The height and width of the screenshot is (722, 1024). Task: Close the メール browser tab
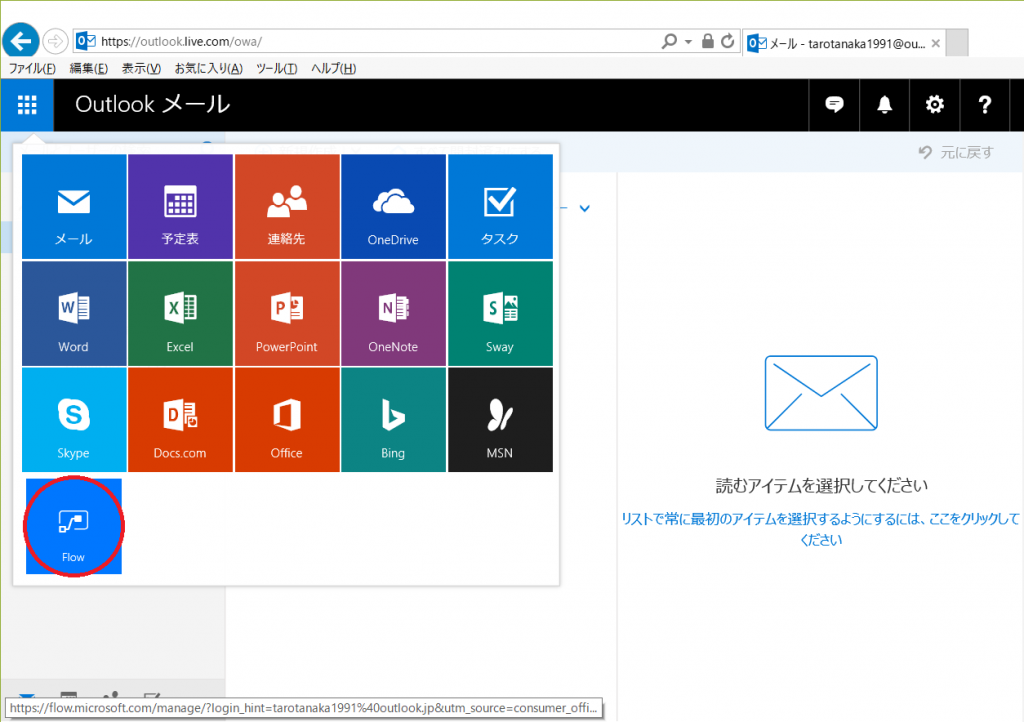coord(936,43)
